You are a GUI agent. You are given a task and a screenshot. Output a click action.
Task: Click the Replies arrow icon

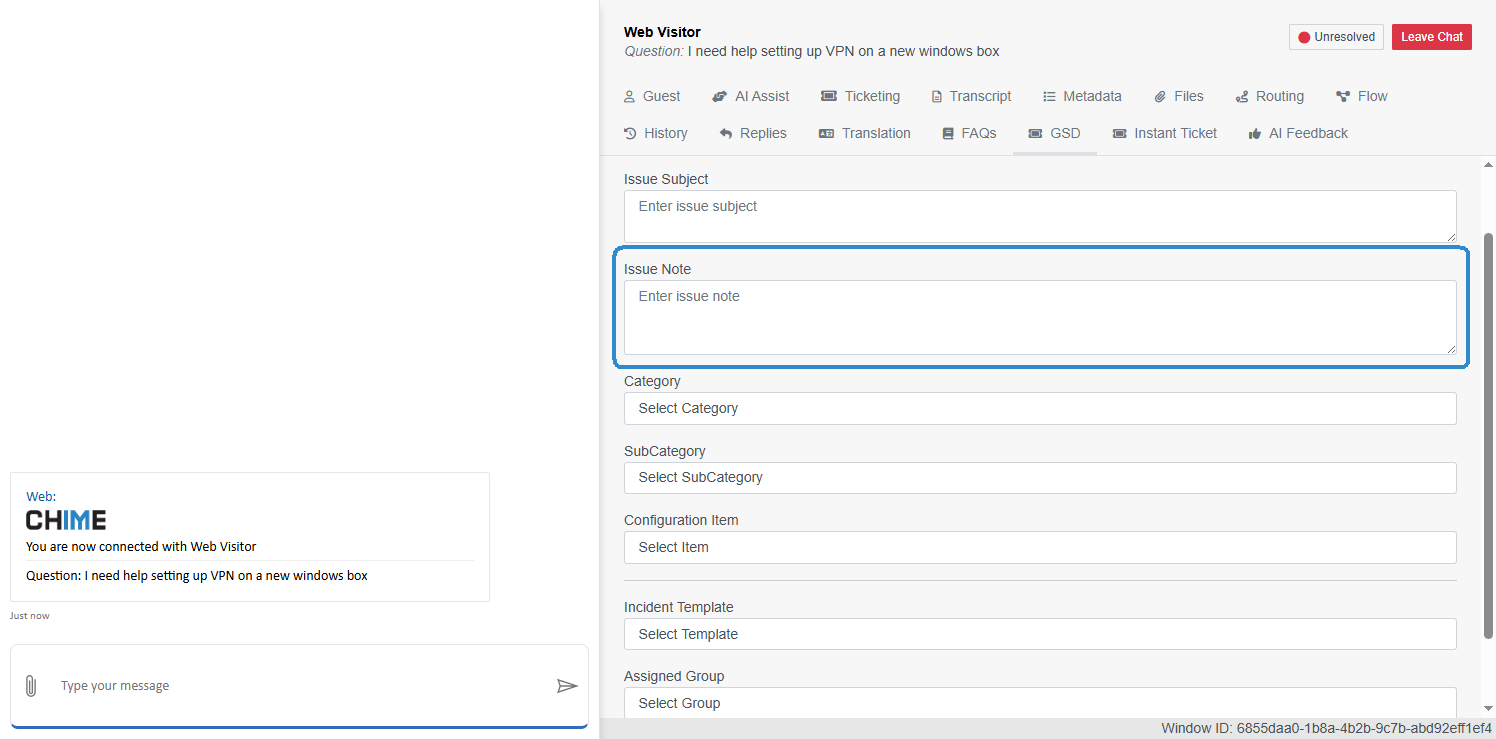pyautogui.click(x=726, y=134)
